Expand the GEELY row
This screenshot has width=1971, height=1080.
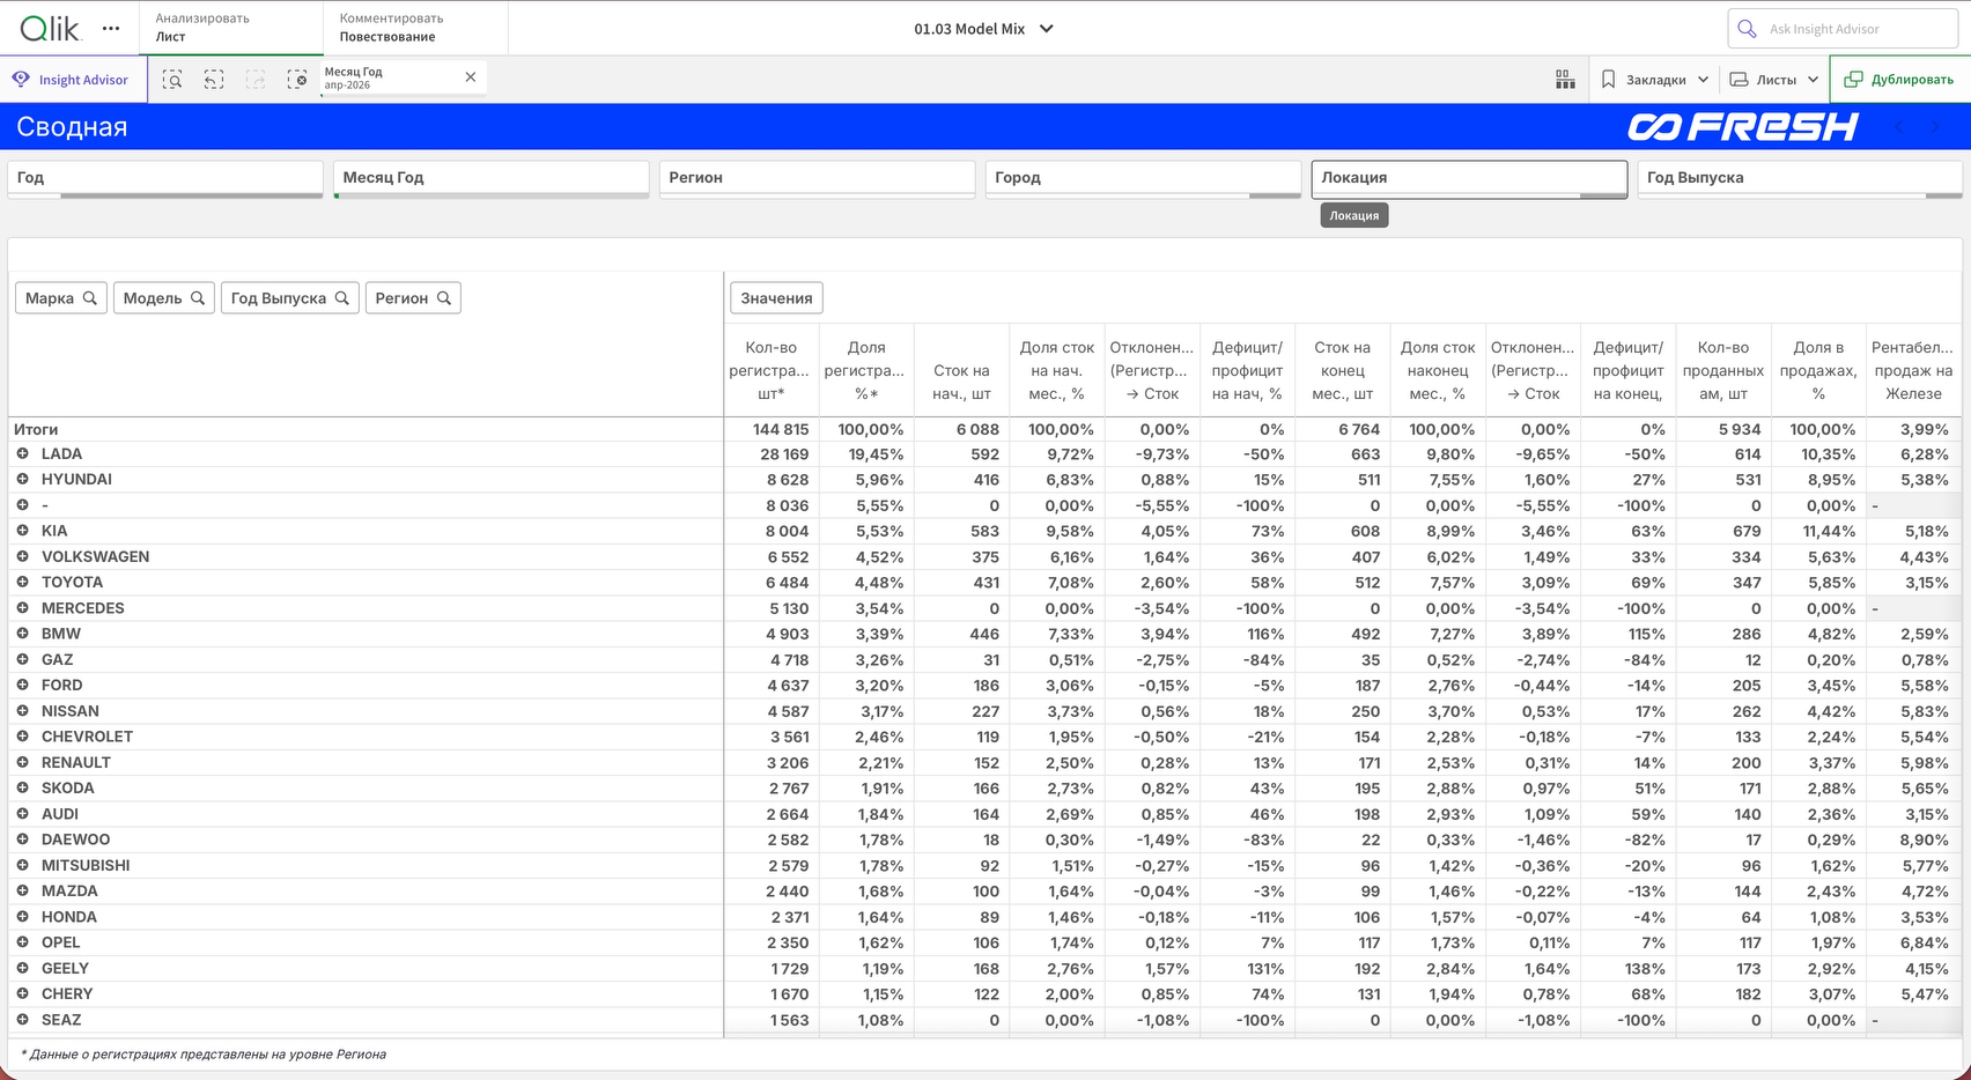click(x=22, y=968)
